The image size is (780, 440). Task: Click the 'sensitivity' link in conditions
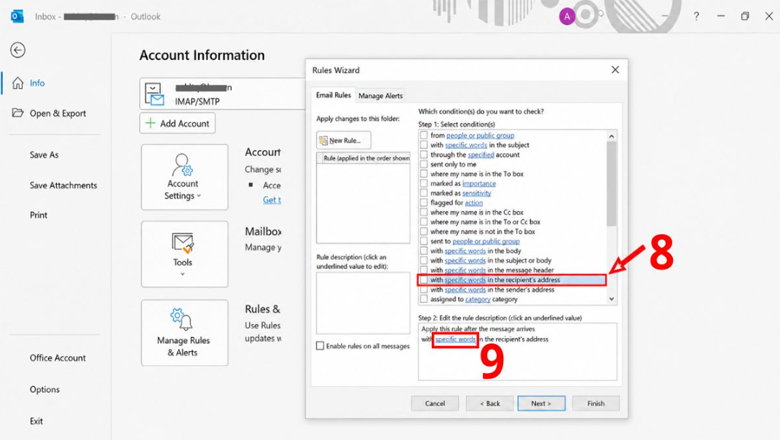point(477,193)
